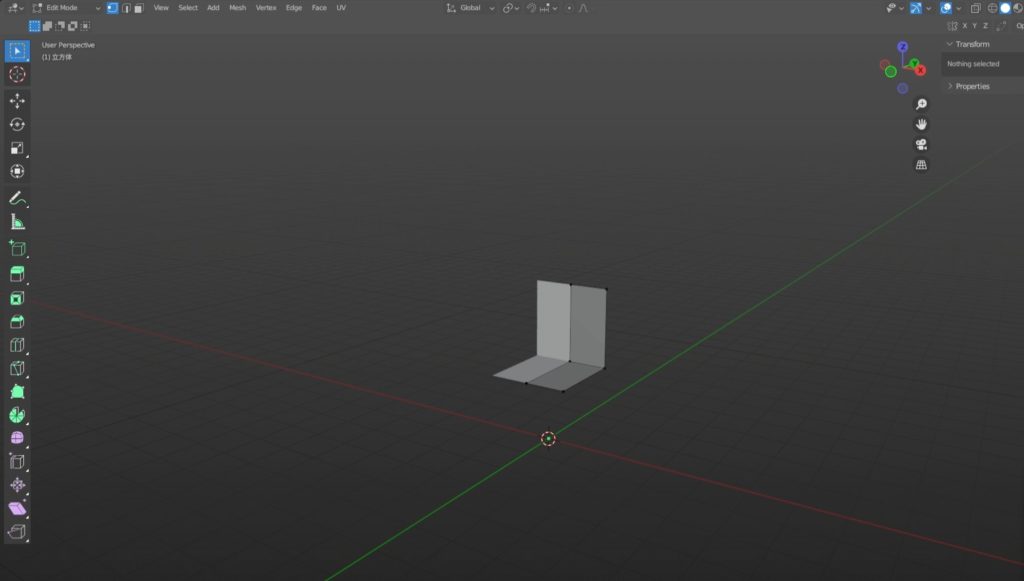This screenshot has height=581, width=1024.
Task: Open the Vertex menu
Action: coord(266,8)
